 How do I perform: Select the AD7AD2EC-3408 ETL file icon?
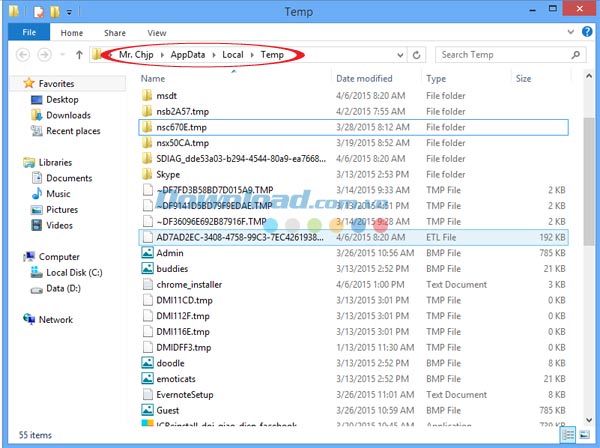click(x=147, y=237)
